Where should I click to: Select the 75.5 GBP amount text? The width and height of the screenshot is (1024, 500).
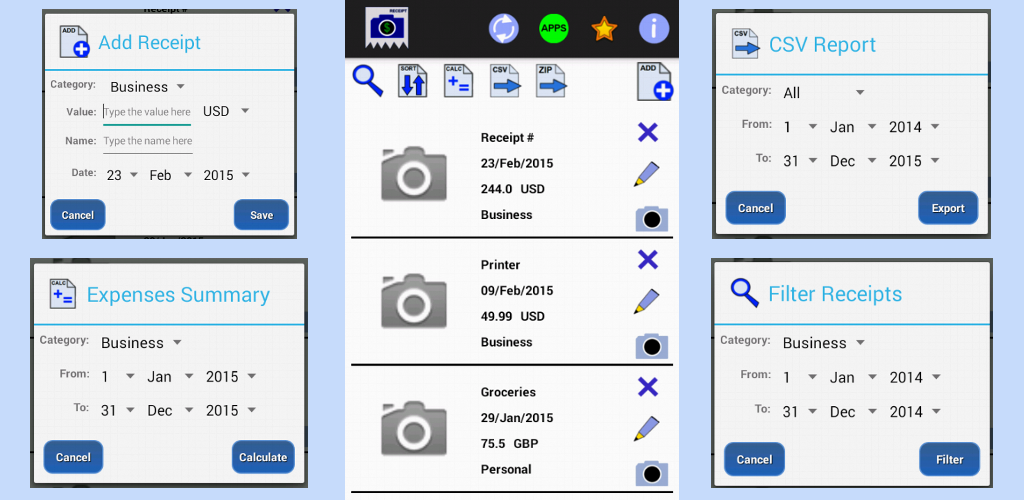pyautogui.click(x=509, y=444)
